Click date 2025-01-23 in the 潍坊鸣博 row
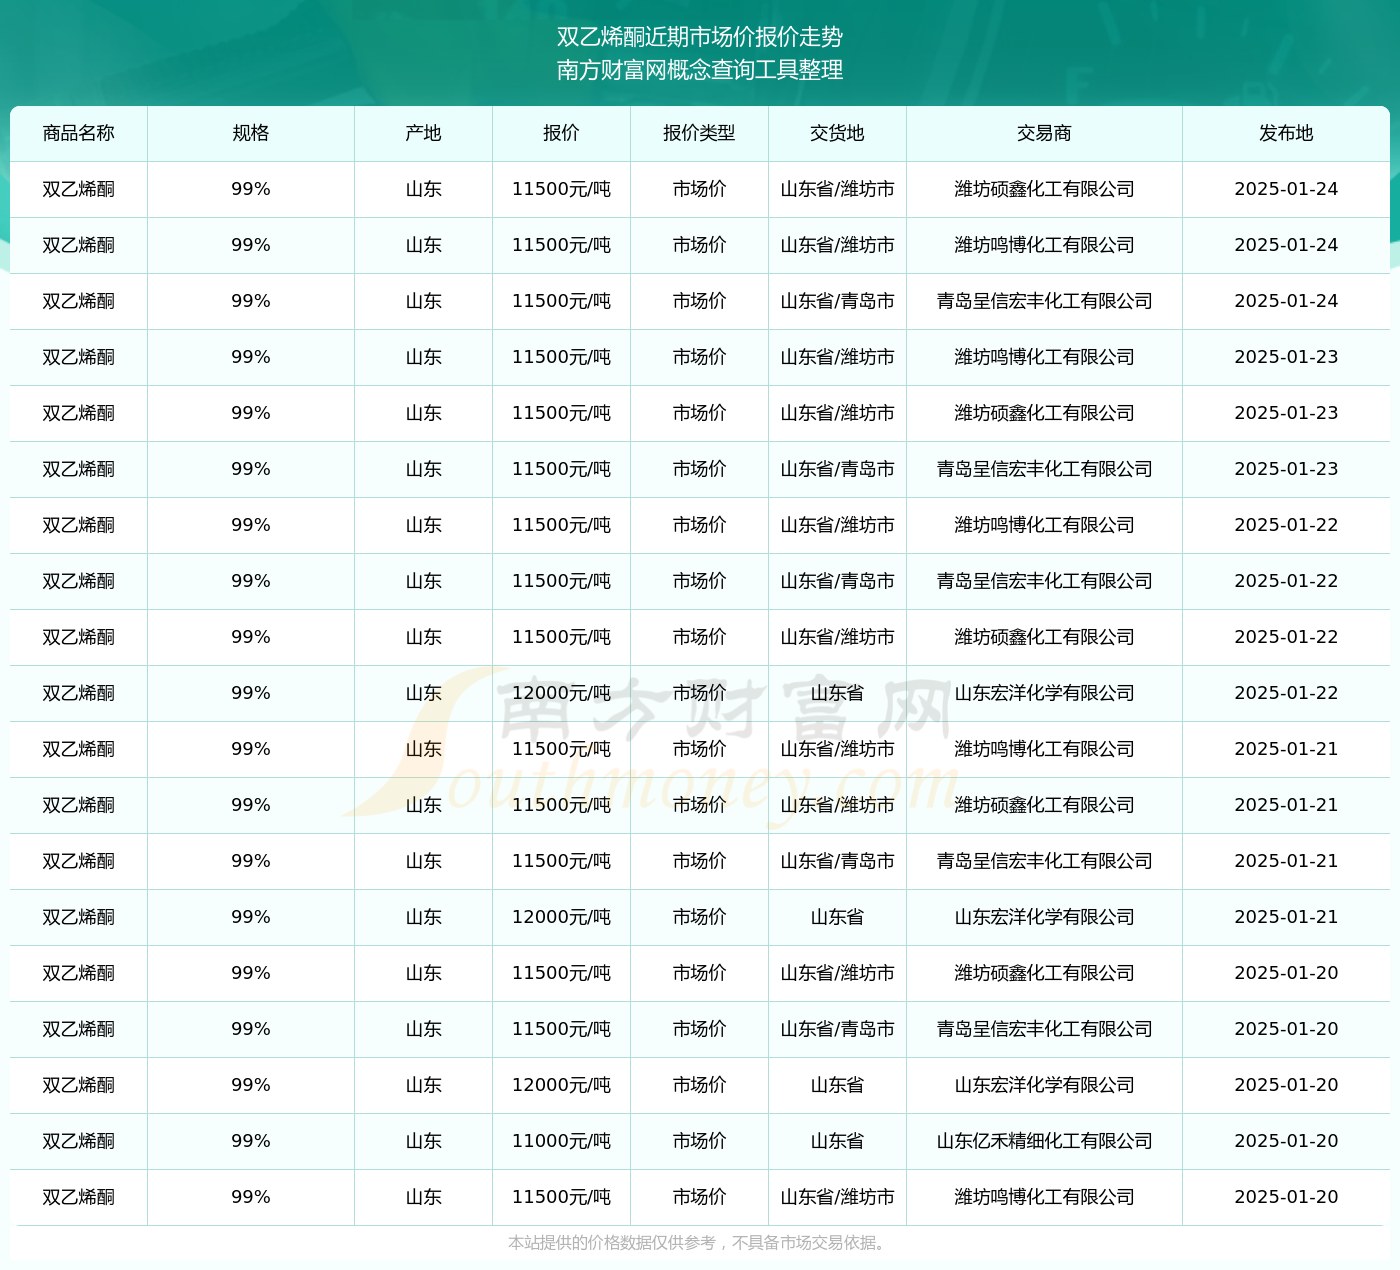1400x1270 pixels. click(x=1287, y=357)
